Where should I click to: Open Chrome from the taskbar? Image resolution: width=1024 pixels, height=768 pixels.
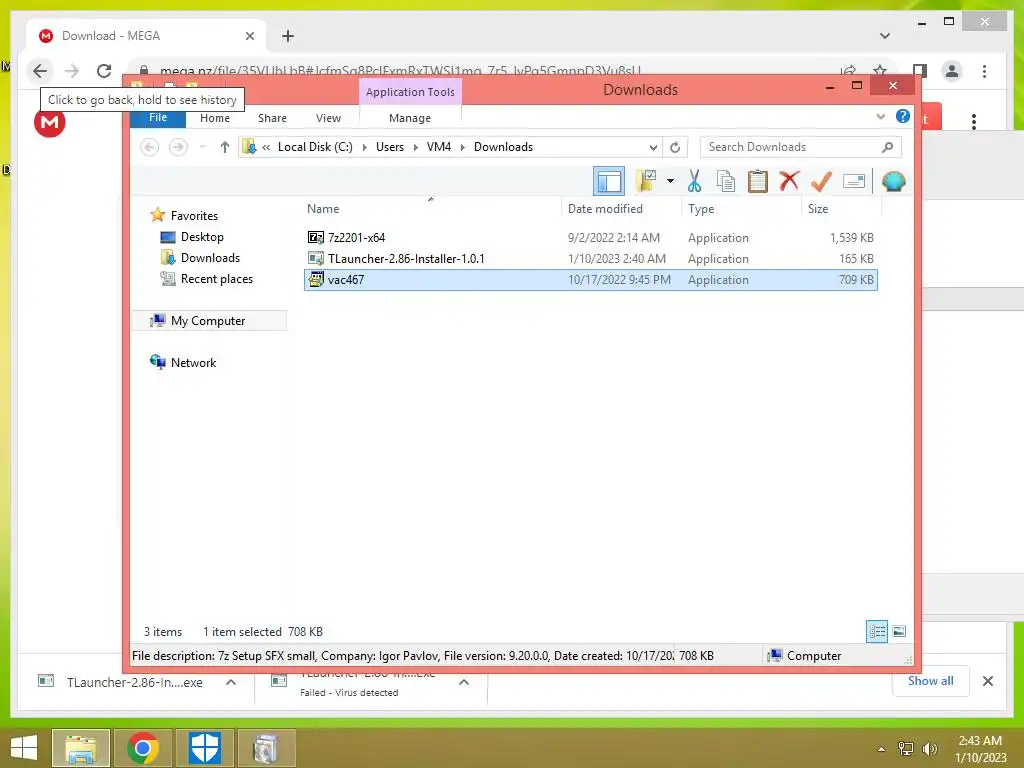click(x=143, y=748)
